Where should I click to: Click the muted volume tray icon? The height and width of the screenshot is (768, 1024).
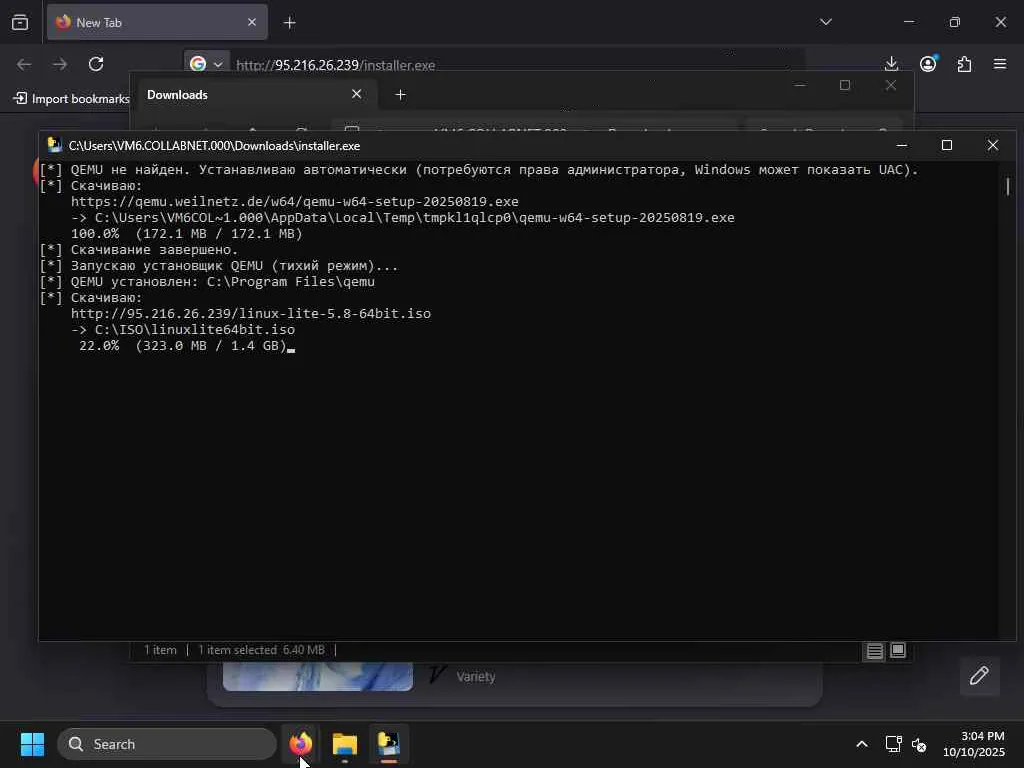(x=919, y=744)
